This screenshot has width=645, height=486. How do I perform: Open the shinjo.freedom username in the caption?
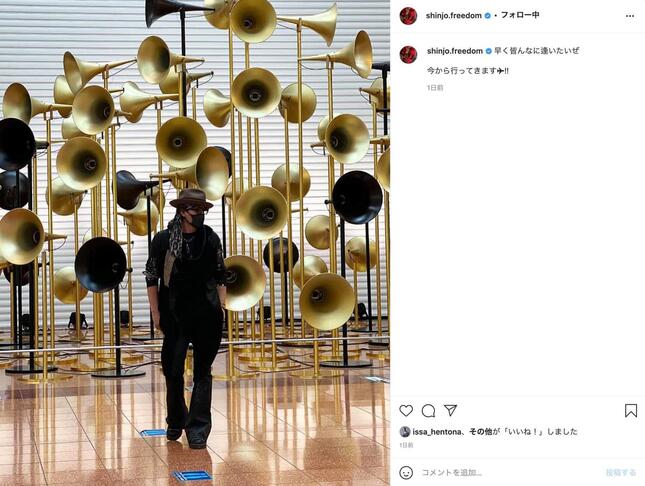pos(455,51)
